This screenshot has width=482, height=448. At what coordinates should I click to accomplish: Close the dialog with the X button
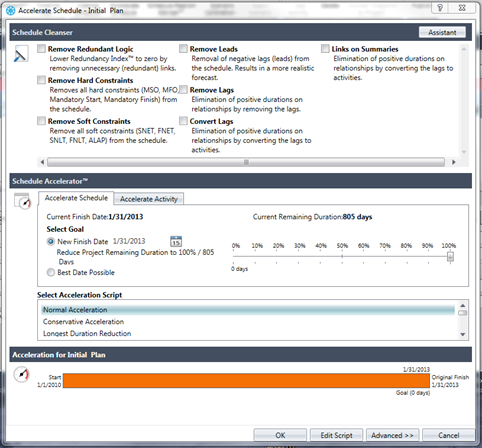click(462, 8)
